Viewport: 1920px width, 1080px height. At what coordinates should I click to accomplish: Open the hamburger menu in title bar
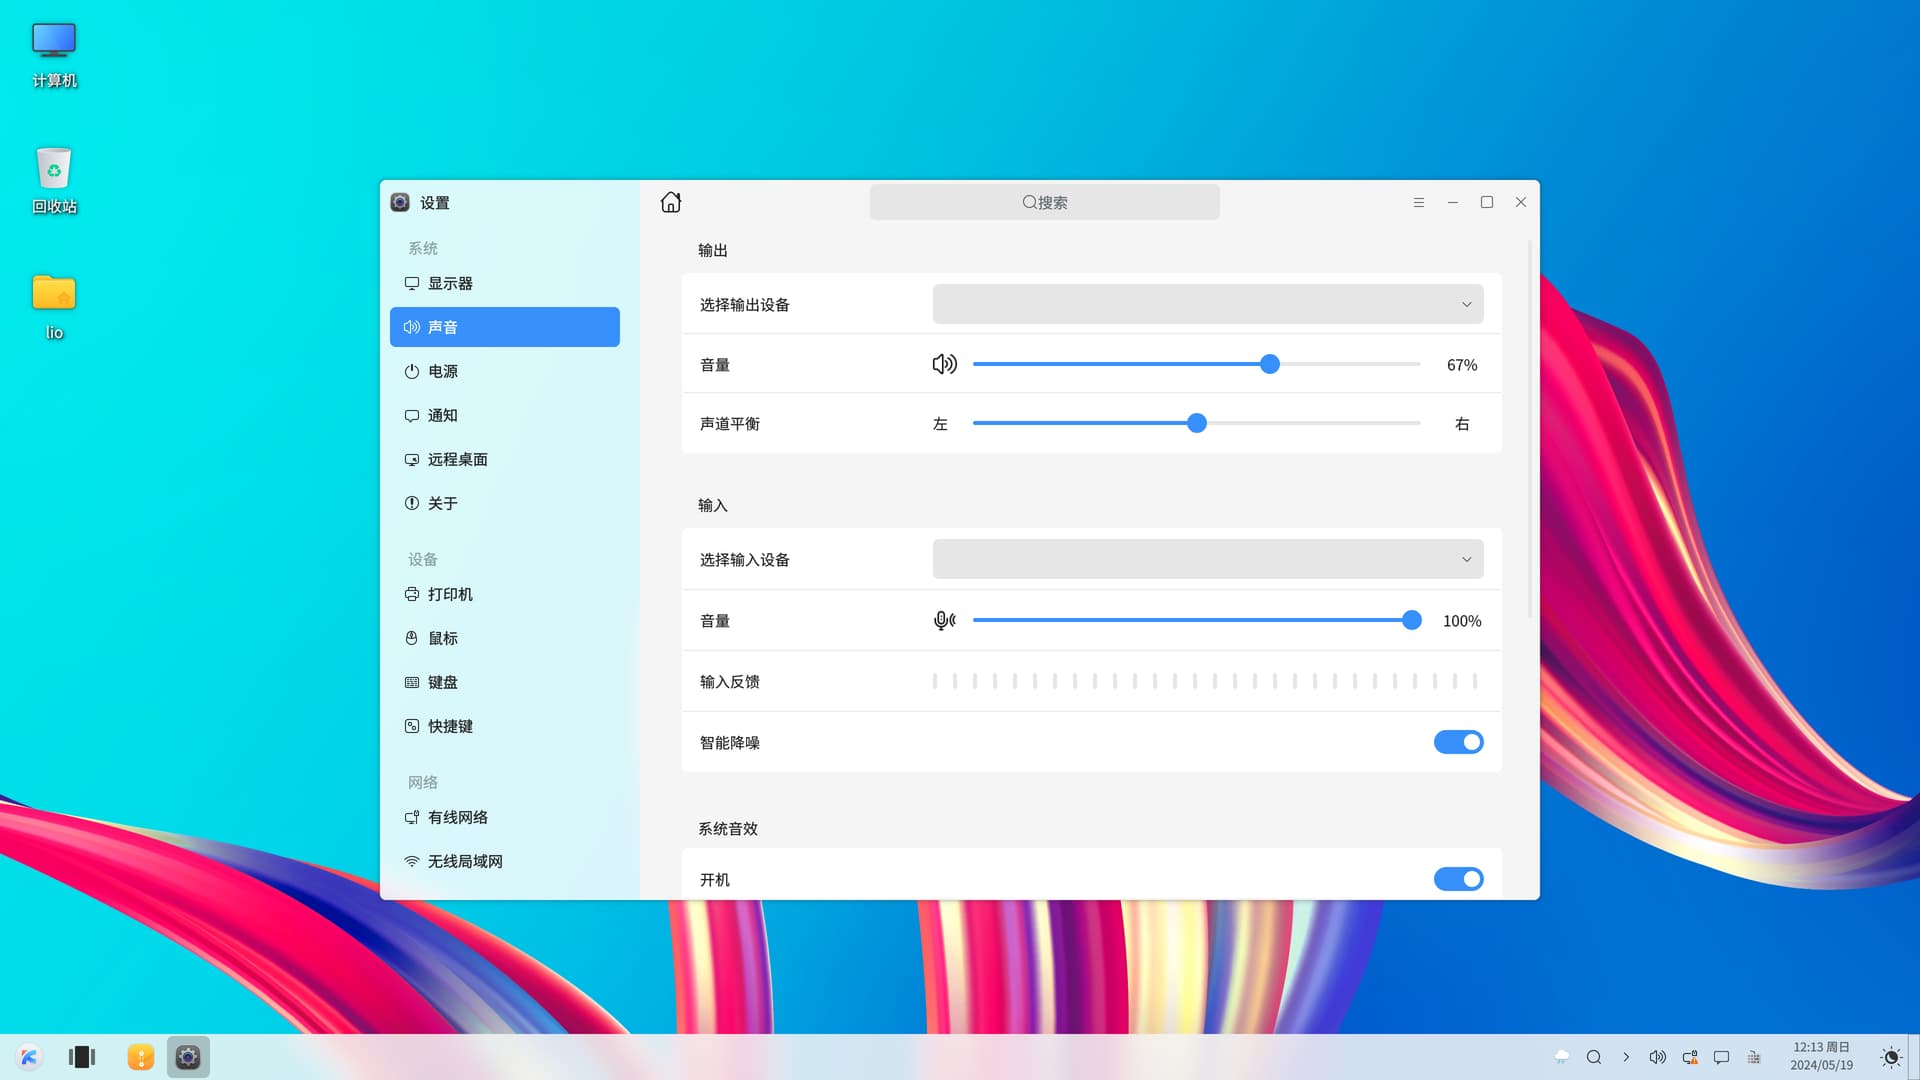point(1418,202)
